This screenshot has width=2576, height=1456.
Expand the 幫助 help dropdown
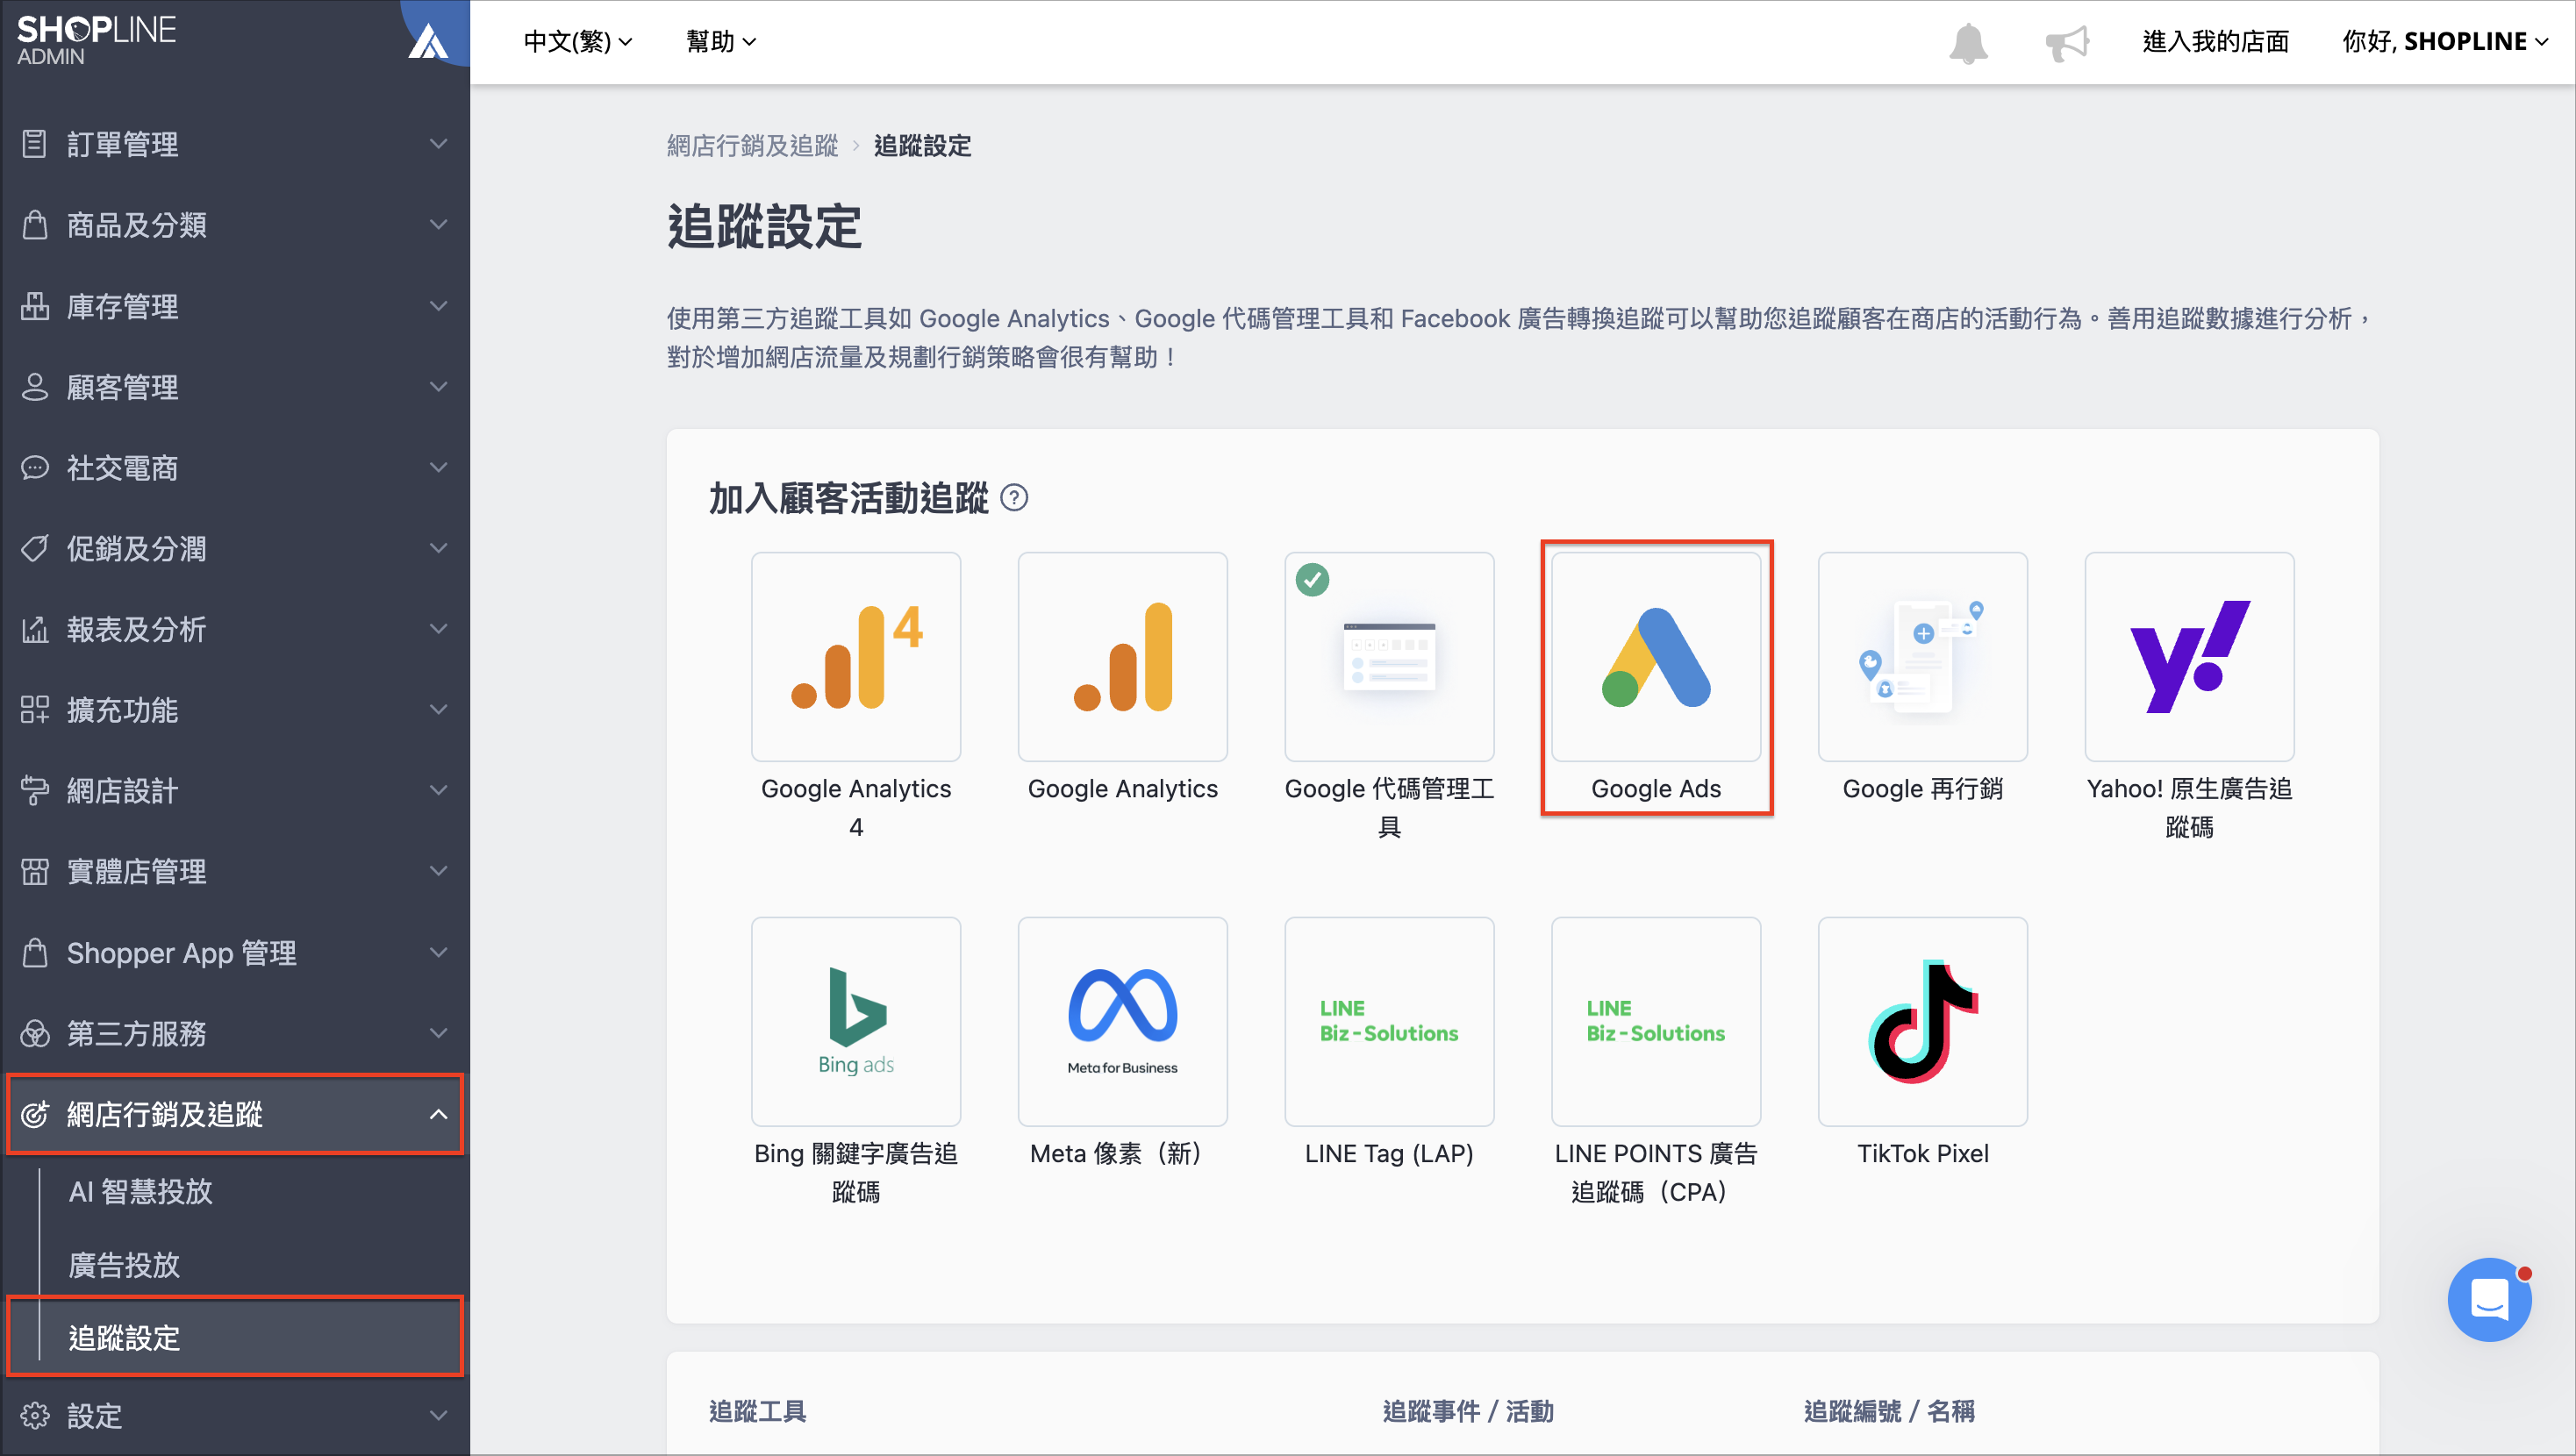721,41
